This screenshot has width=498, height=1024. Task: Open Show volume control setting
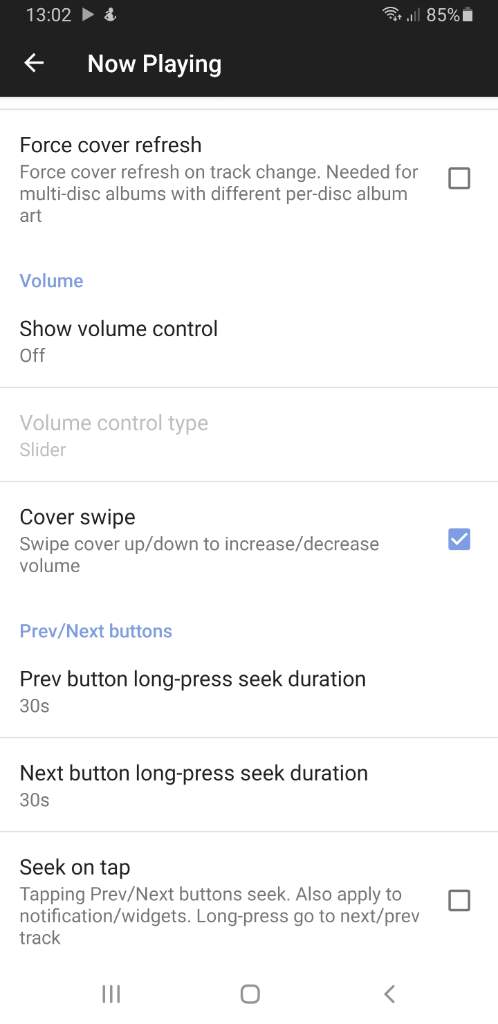coord(249,340)
